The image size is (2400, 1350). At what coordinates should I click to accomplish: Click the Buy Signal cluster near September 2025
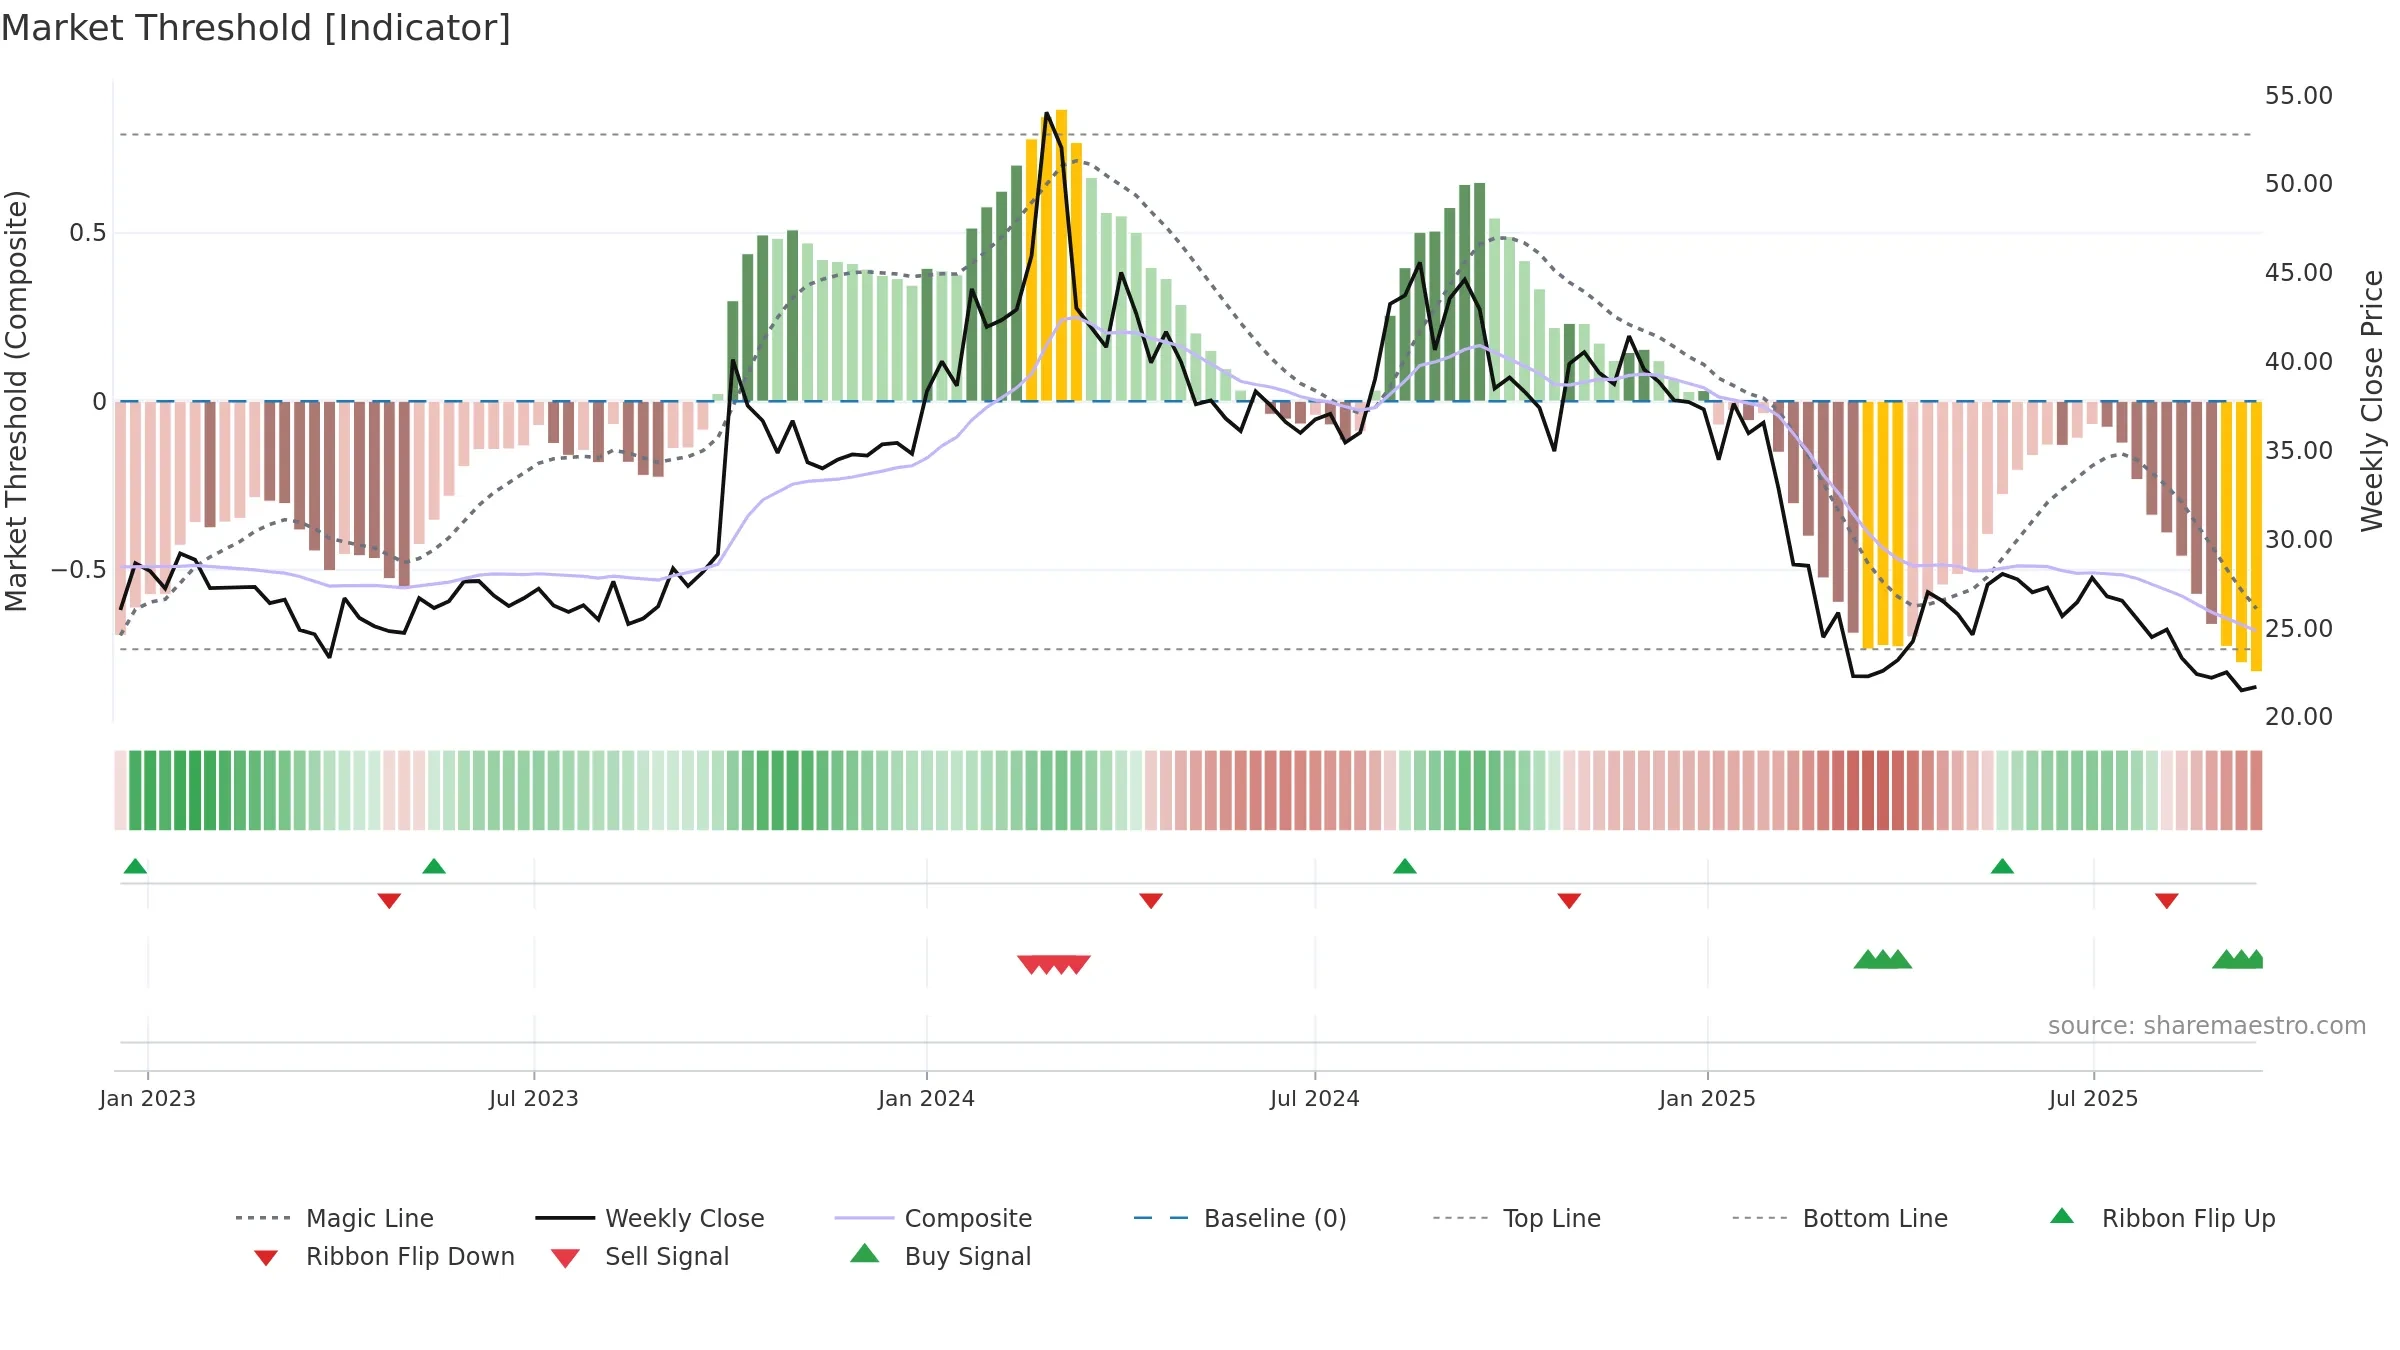tap(2238, 959)
